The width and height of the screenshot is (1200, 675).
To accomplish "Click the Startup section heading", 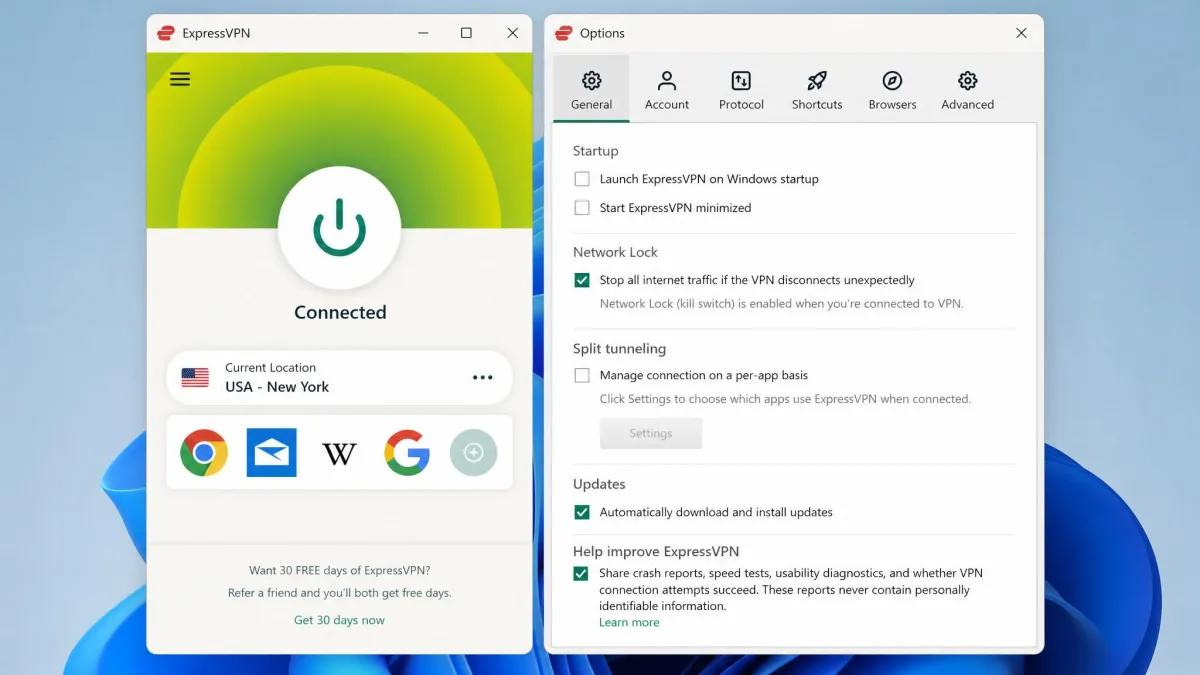I will coord(595,151).
